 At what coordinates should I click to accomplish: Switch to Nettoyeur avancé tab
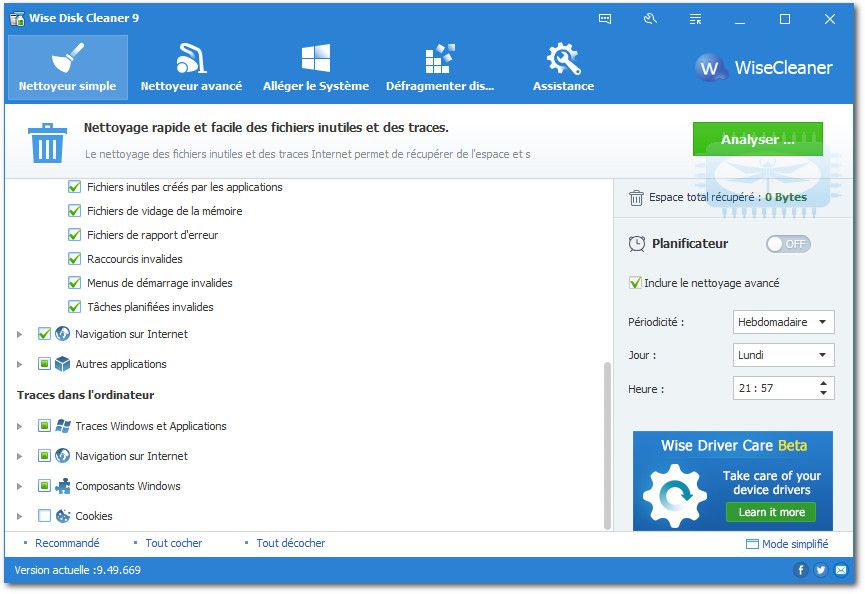tap(191, 68)
